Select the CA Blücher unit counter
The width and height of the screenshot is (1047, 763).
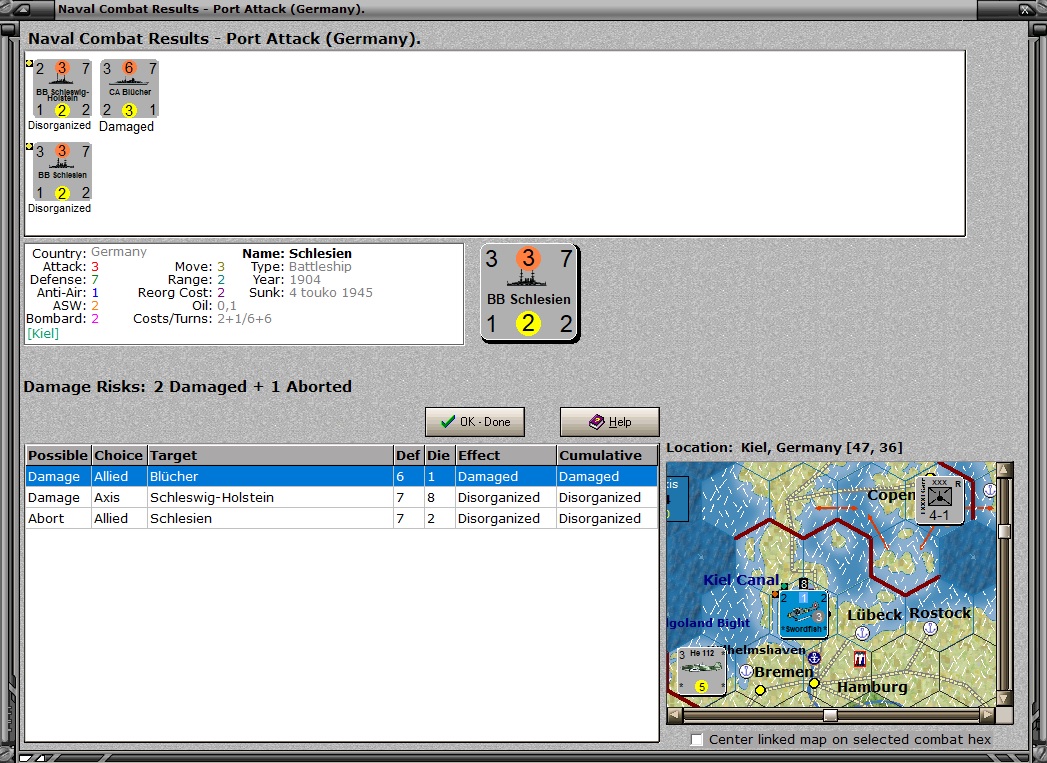click(x=130, y=89)
